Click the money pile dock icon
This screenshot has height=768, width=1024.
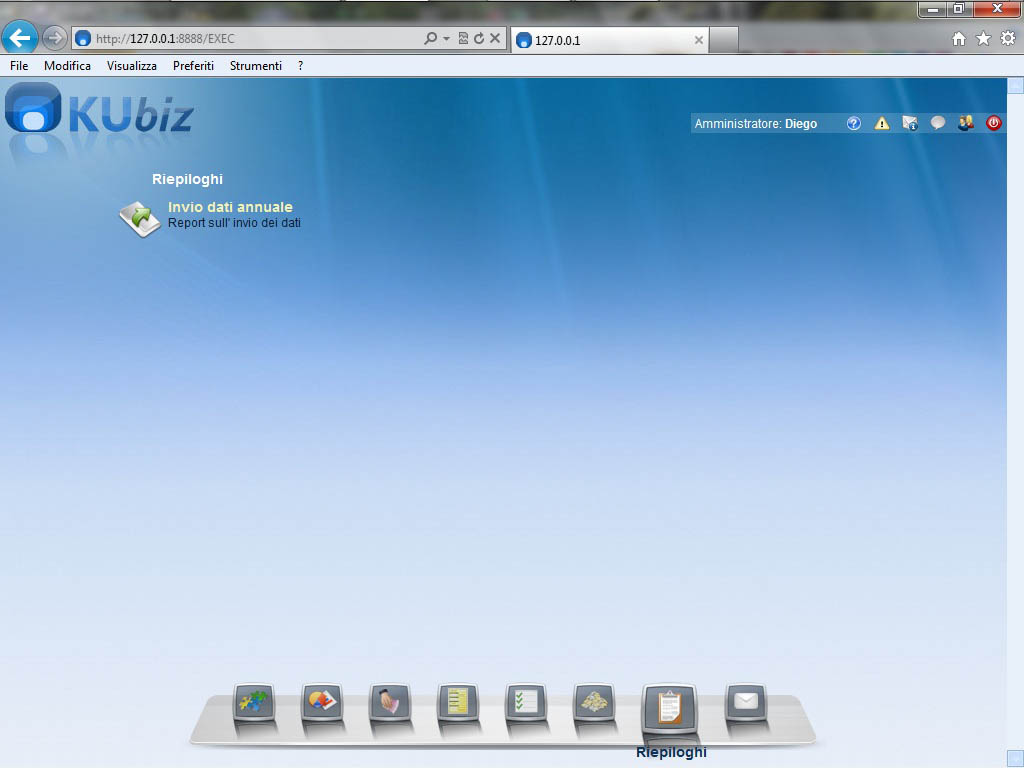(594, 702)
